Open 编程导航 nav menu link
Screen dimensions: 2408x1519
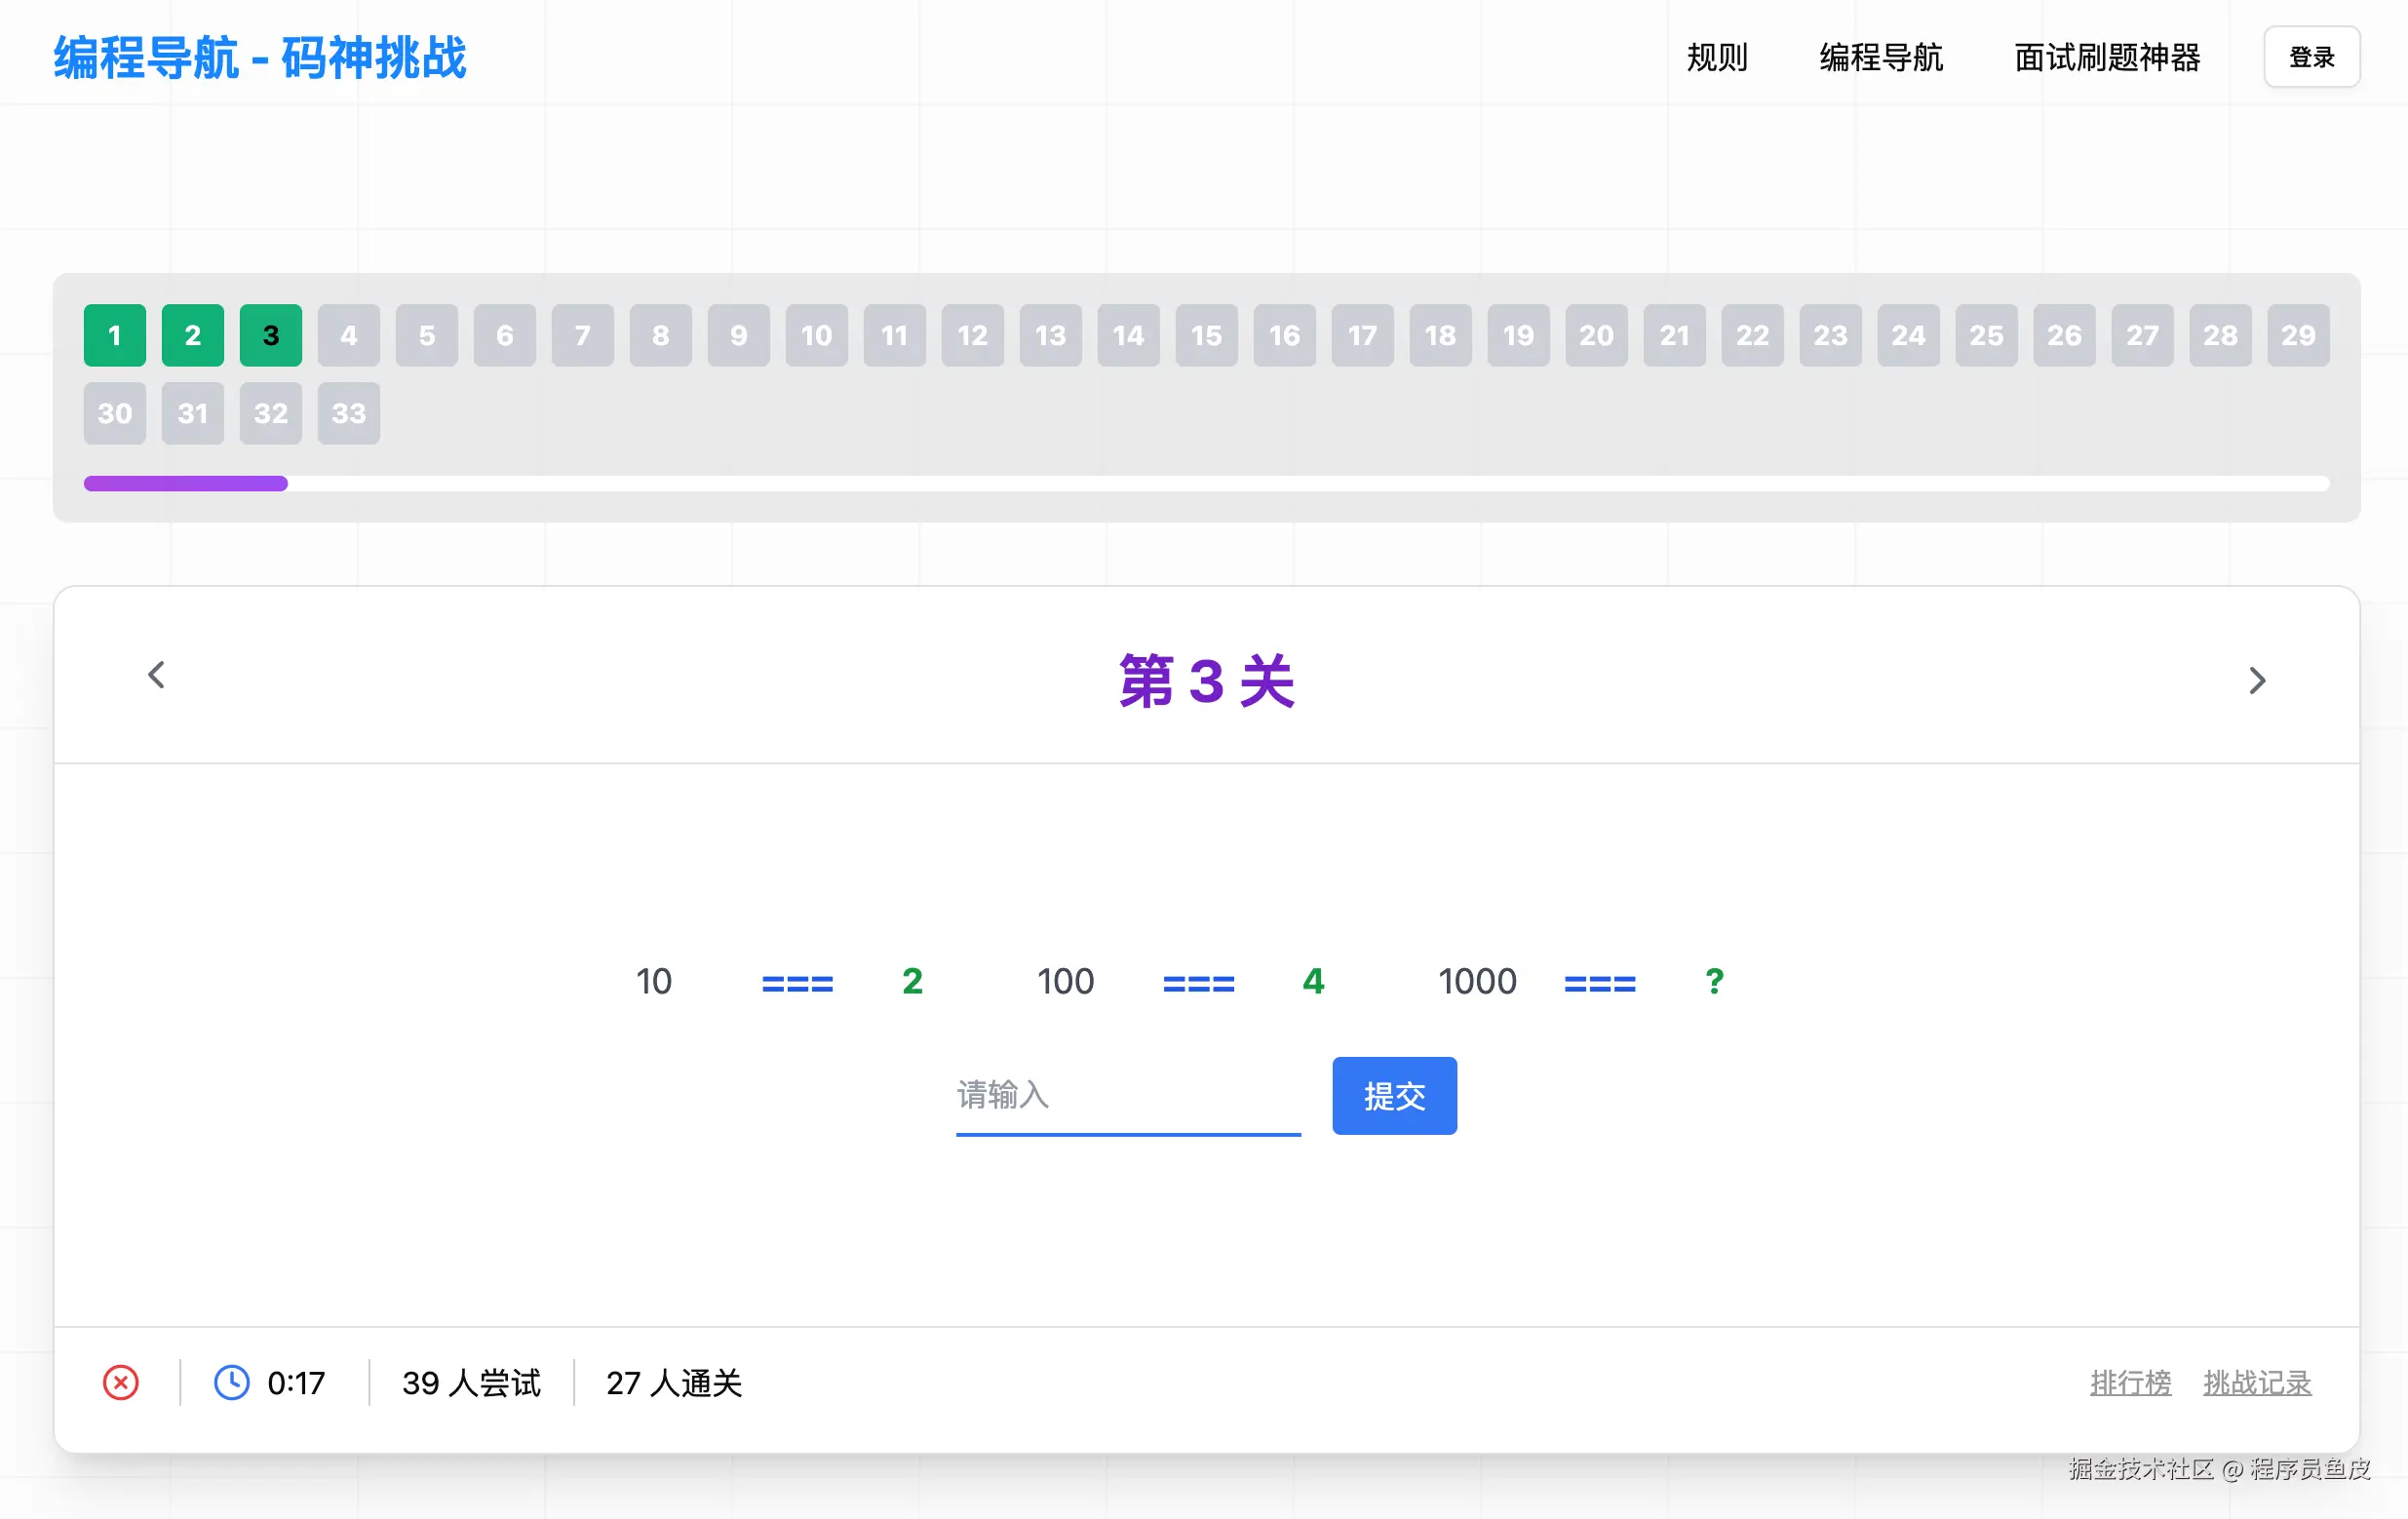[1881, 58]
